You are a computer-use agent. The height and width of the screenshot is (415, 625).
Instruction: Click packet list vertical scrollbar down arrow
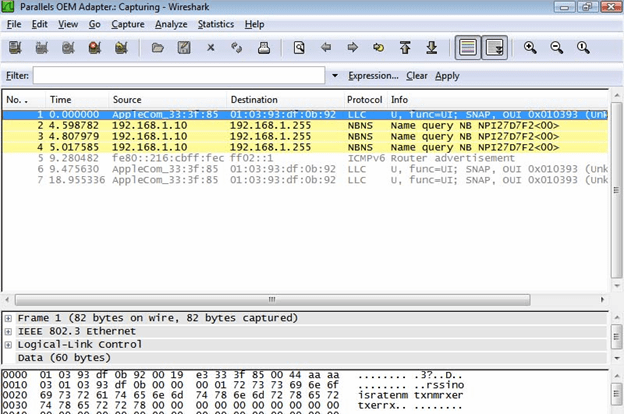tap(617, 285)
